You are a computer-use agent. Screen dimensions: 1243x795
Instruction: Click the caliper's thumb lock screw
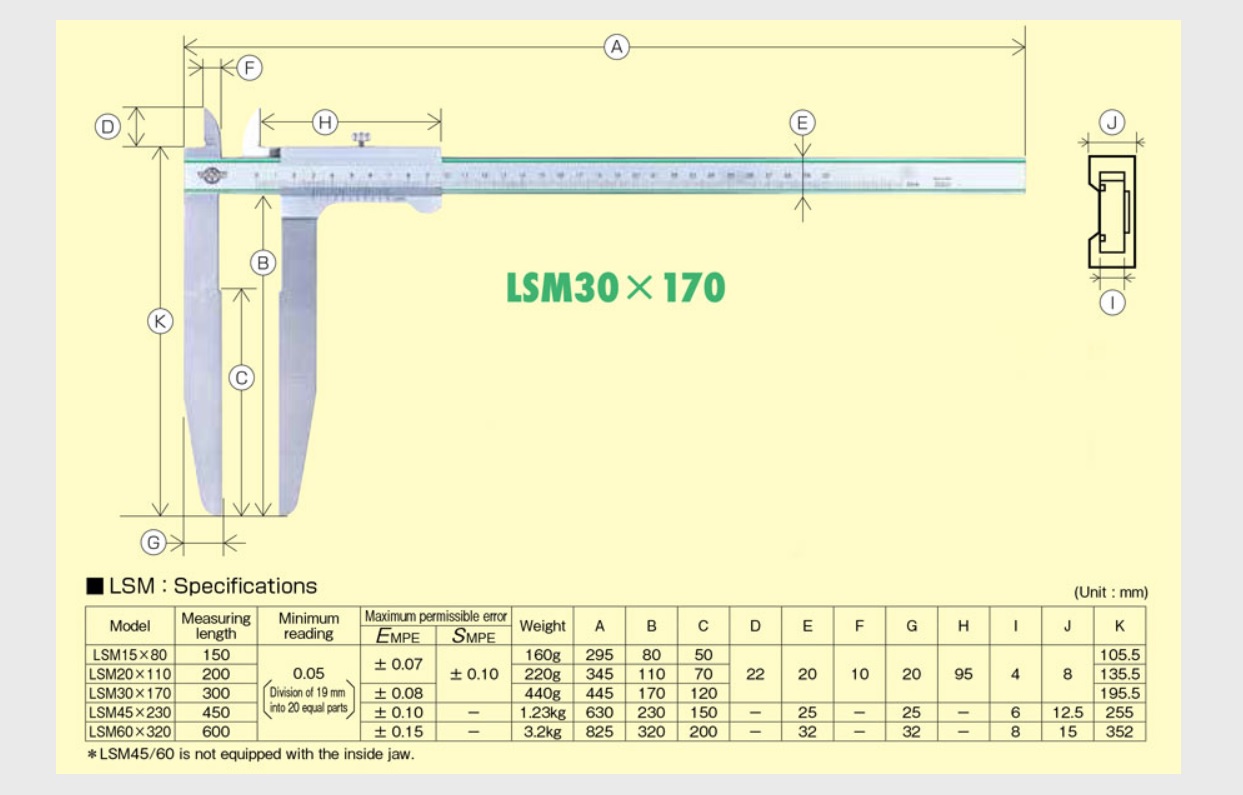coord(361,139)
